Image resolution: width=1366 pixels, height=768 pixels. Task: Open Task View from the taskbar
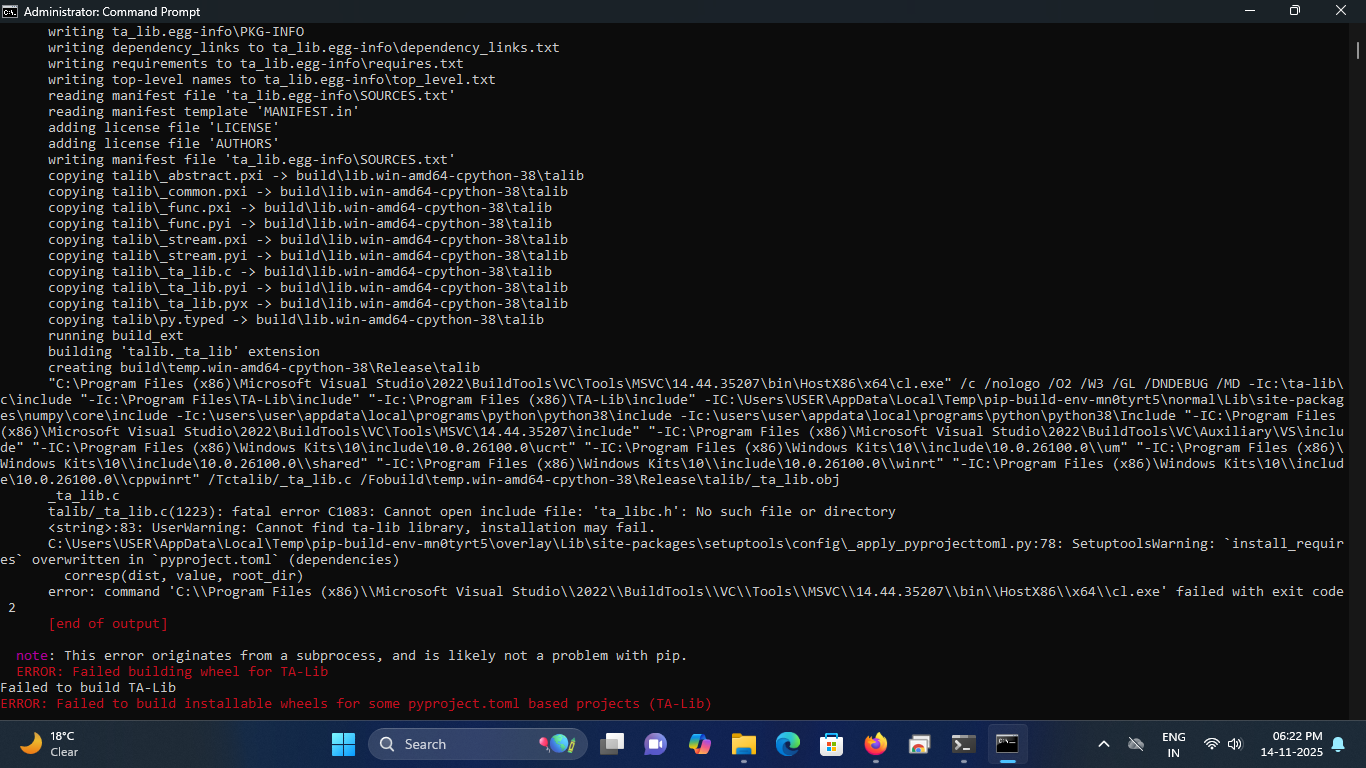tap(612, 744)
